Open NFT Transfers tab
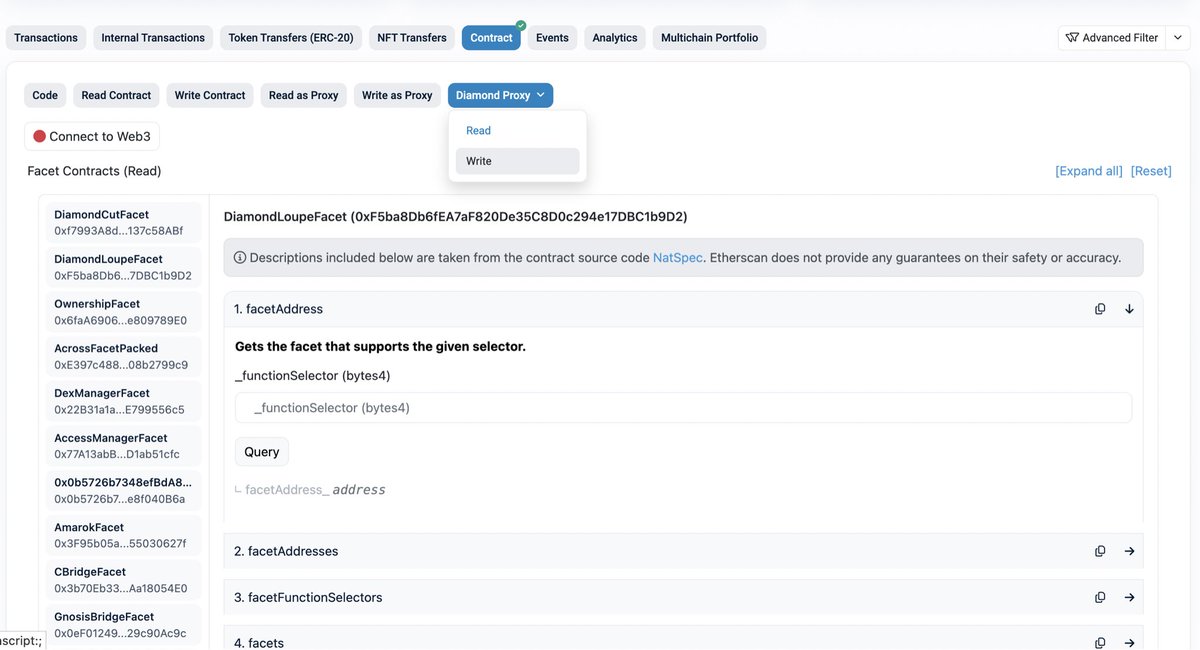Screen dimensions: 1200x650 (412, 38)
